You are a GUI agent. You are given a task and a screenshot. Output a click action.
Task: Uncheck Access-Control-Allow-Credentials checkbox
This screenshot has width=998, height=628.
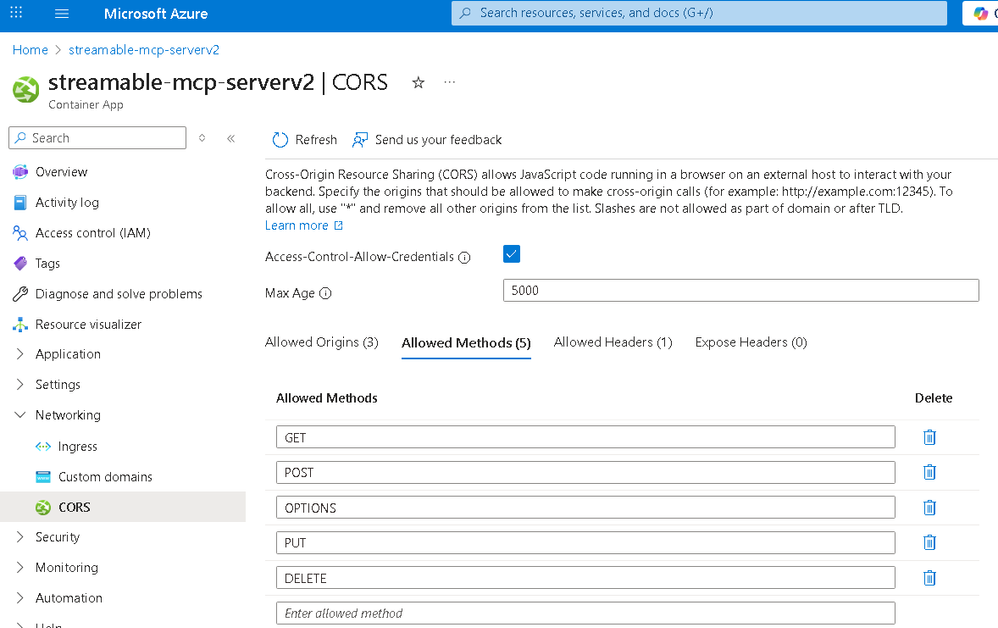point(512,255)
